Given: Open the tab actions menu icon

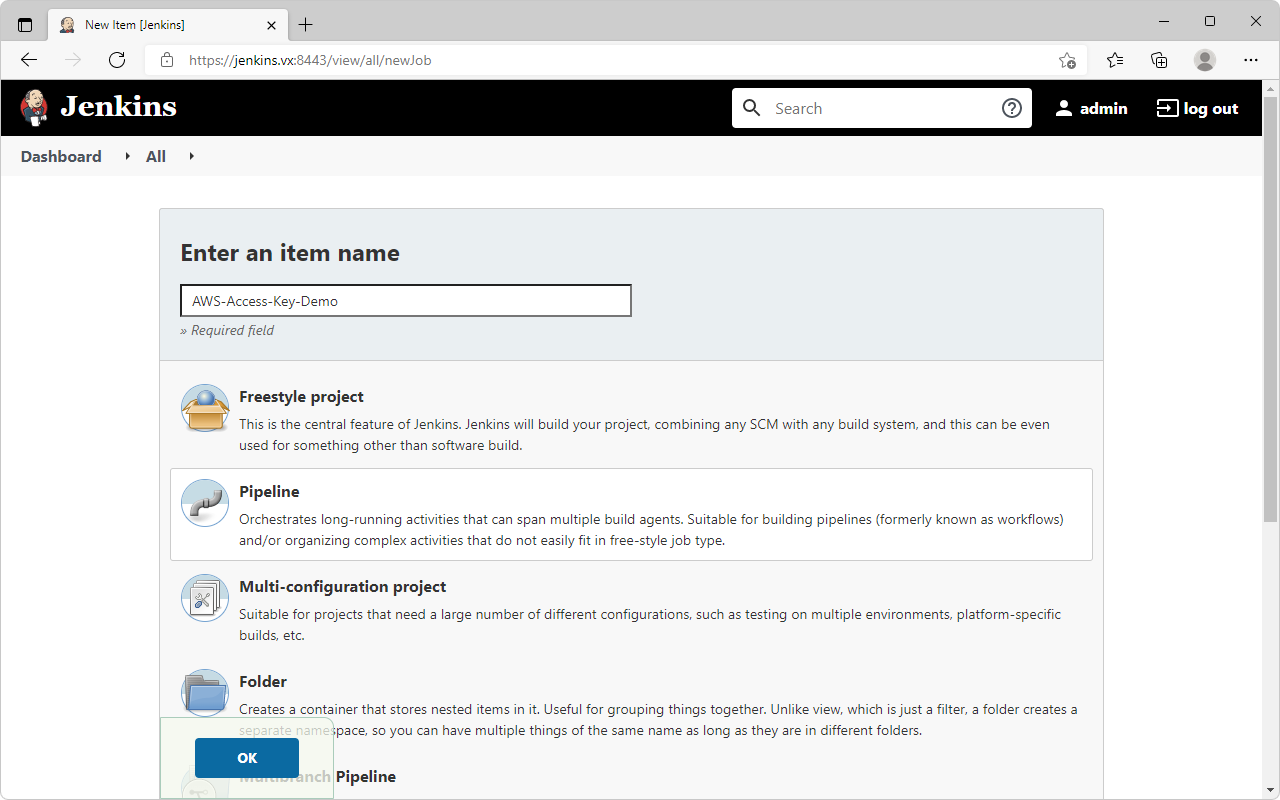Looking at the screenshot, I should click(x=25, y=25).
